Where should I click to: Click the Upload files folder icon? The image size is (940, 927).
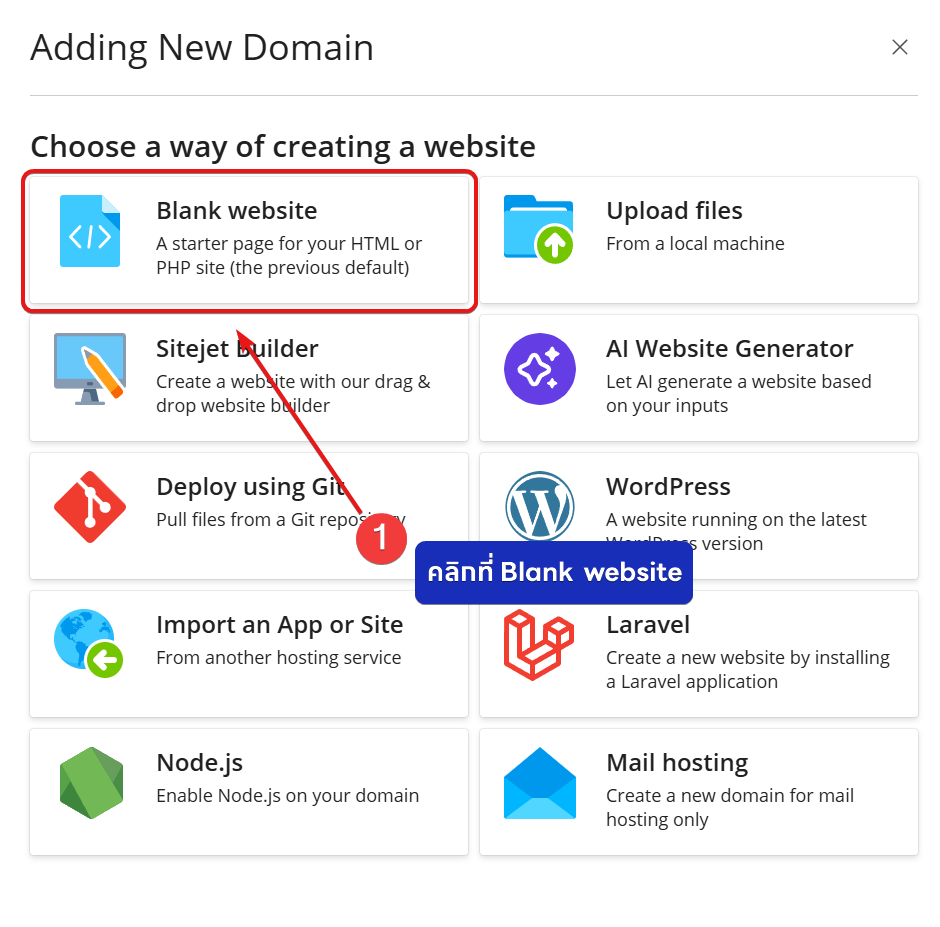539,230
